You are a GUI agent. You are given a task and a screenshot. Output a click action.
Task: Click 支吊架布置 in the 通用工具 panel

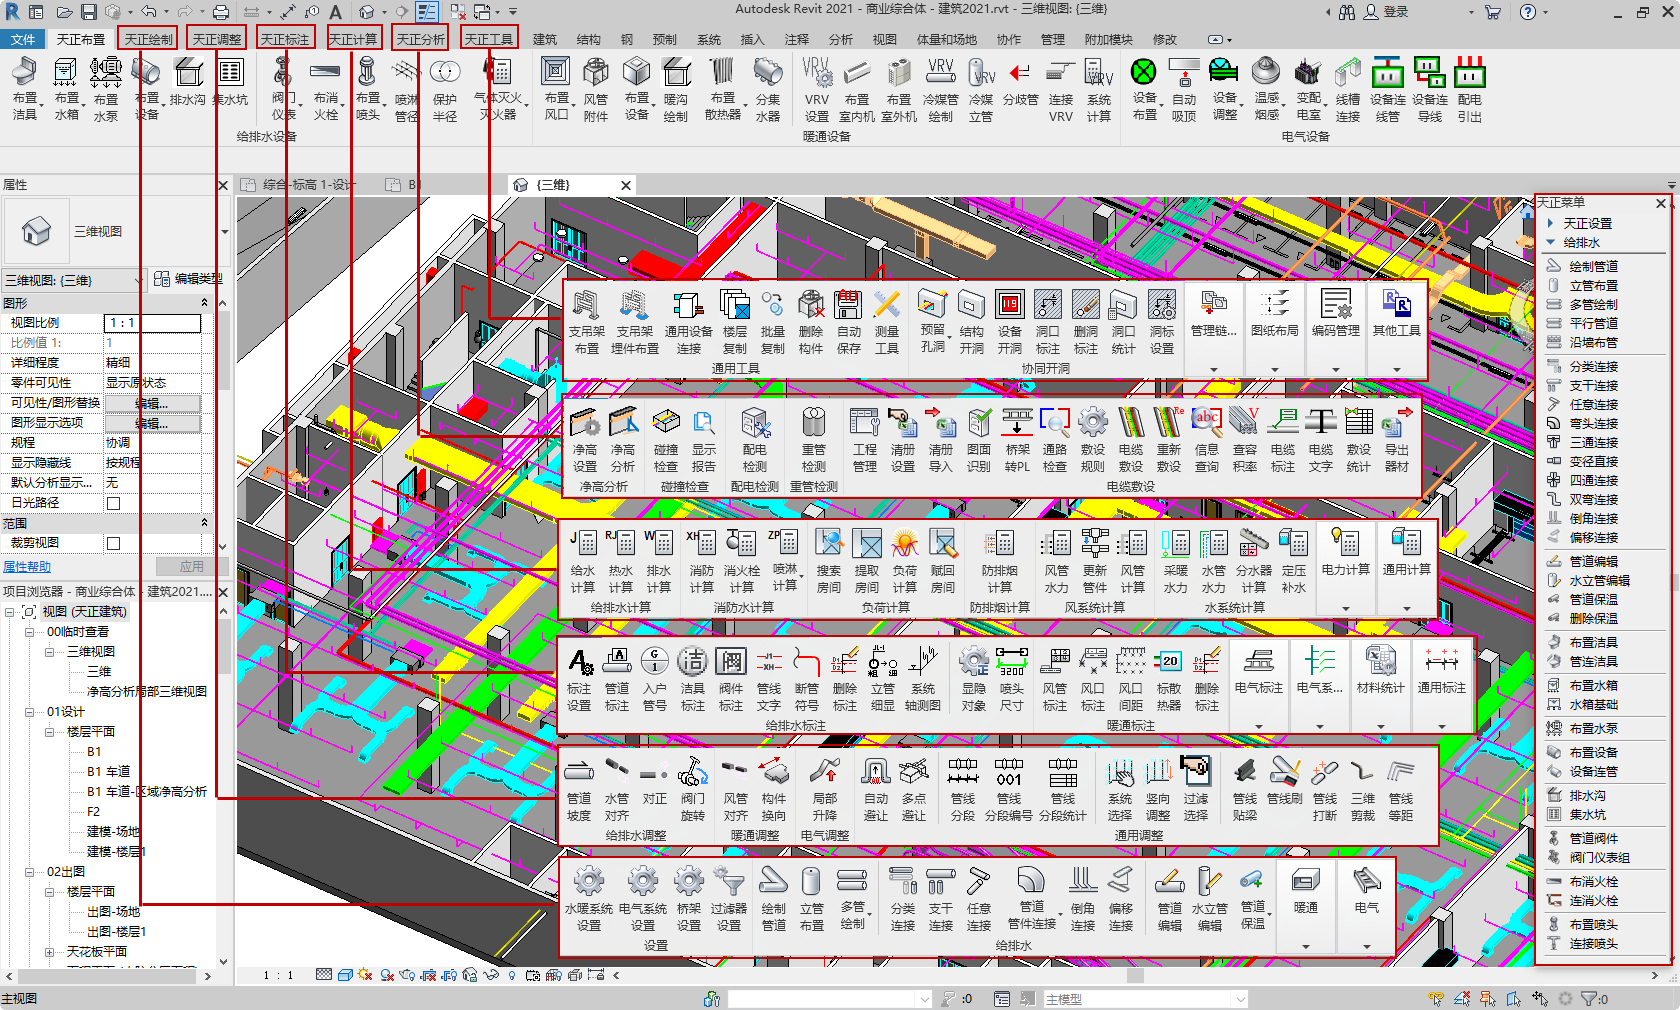pos(587,323)
